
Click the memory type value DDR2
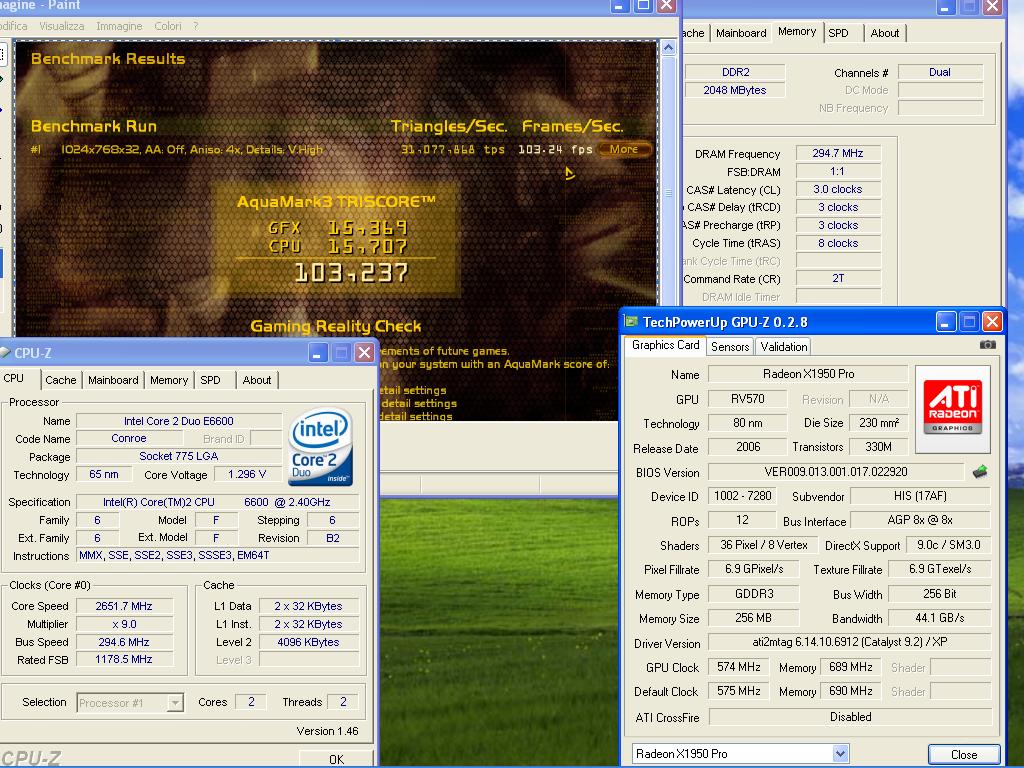pyautogui.click(x=735, y=72)
